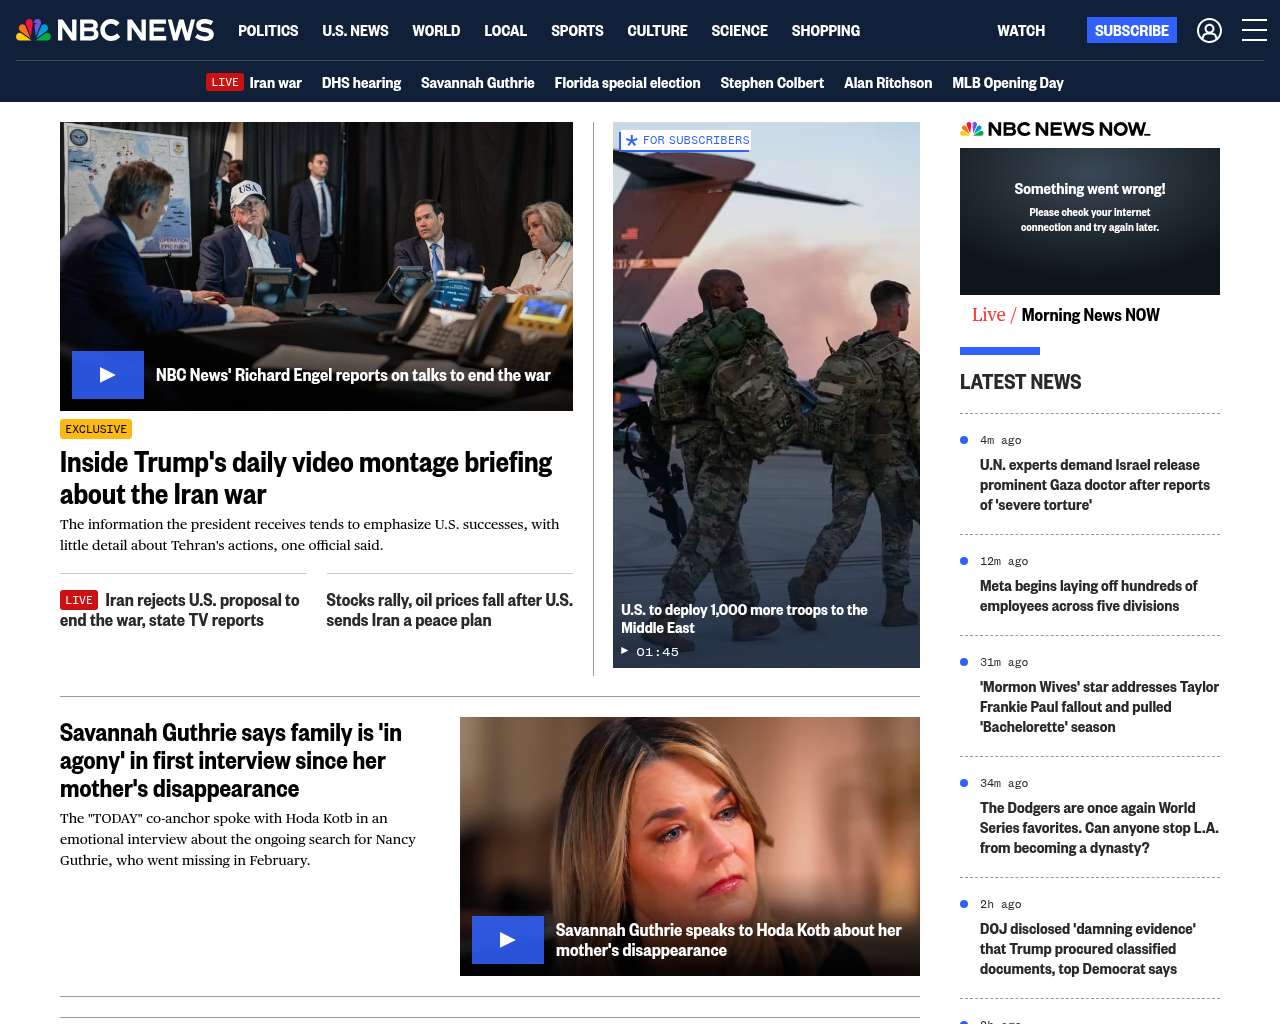Open the Morning News NOW live stream
This screenshot has width=1280, height=1024.
(x=1089, y=315)
